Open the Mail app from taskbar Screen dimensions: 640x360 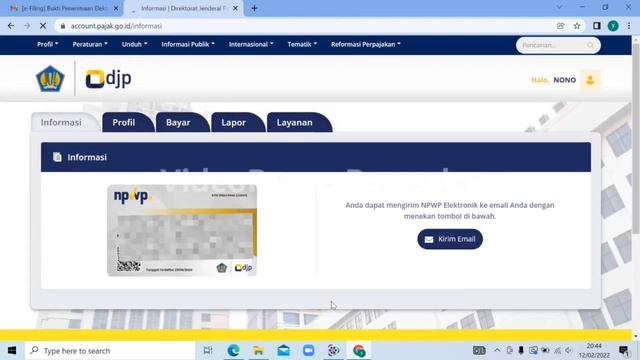pos(284,351)
